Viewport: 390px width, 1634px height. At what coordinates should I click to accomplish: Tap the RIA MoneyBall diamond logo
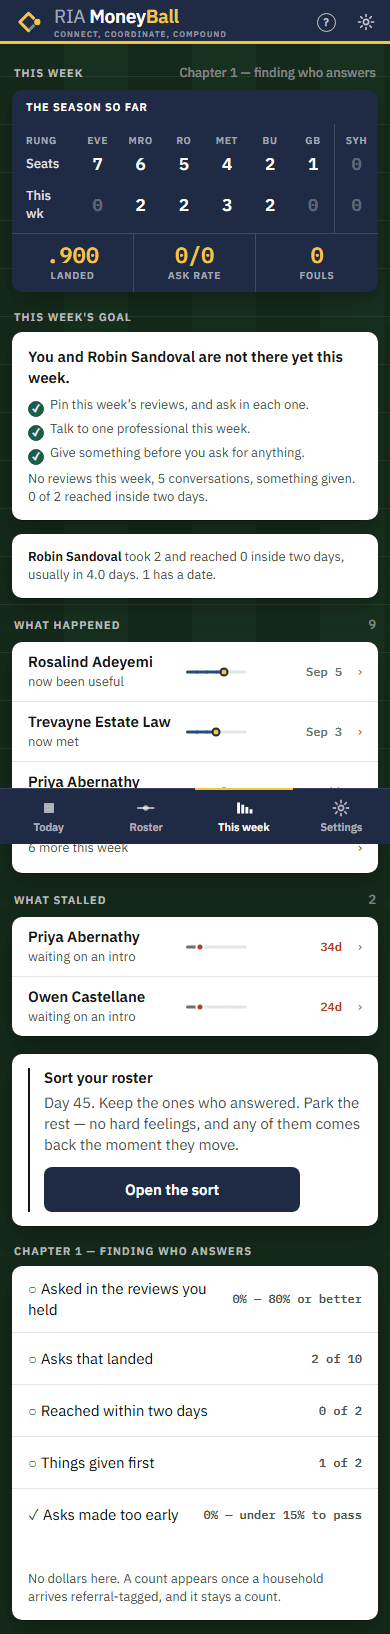coord(30,21)
